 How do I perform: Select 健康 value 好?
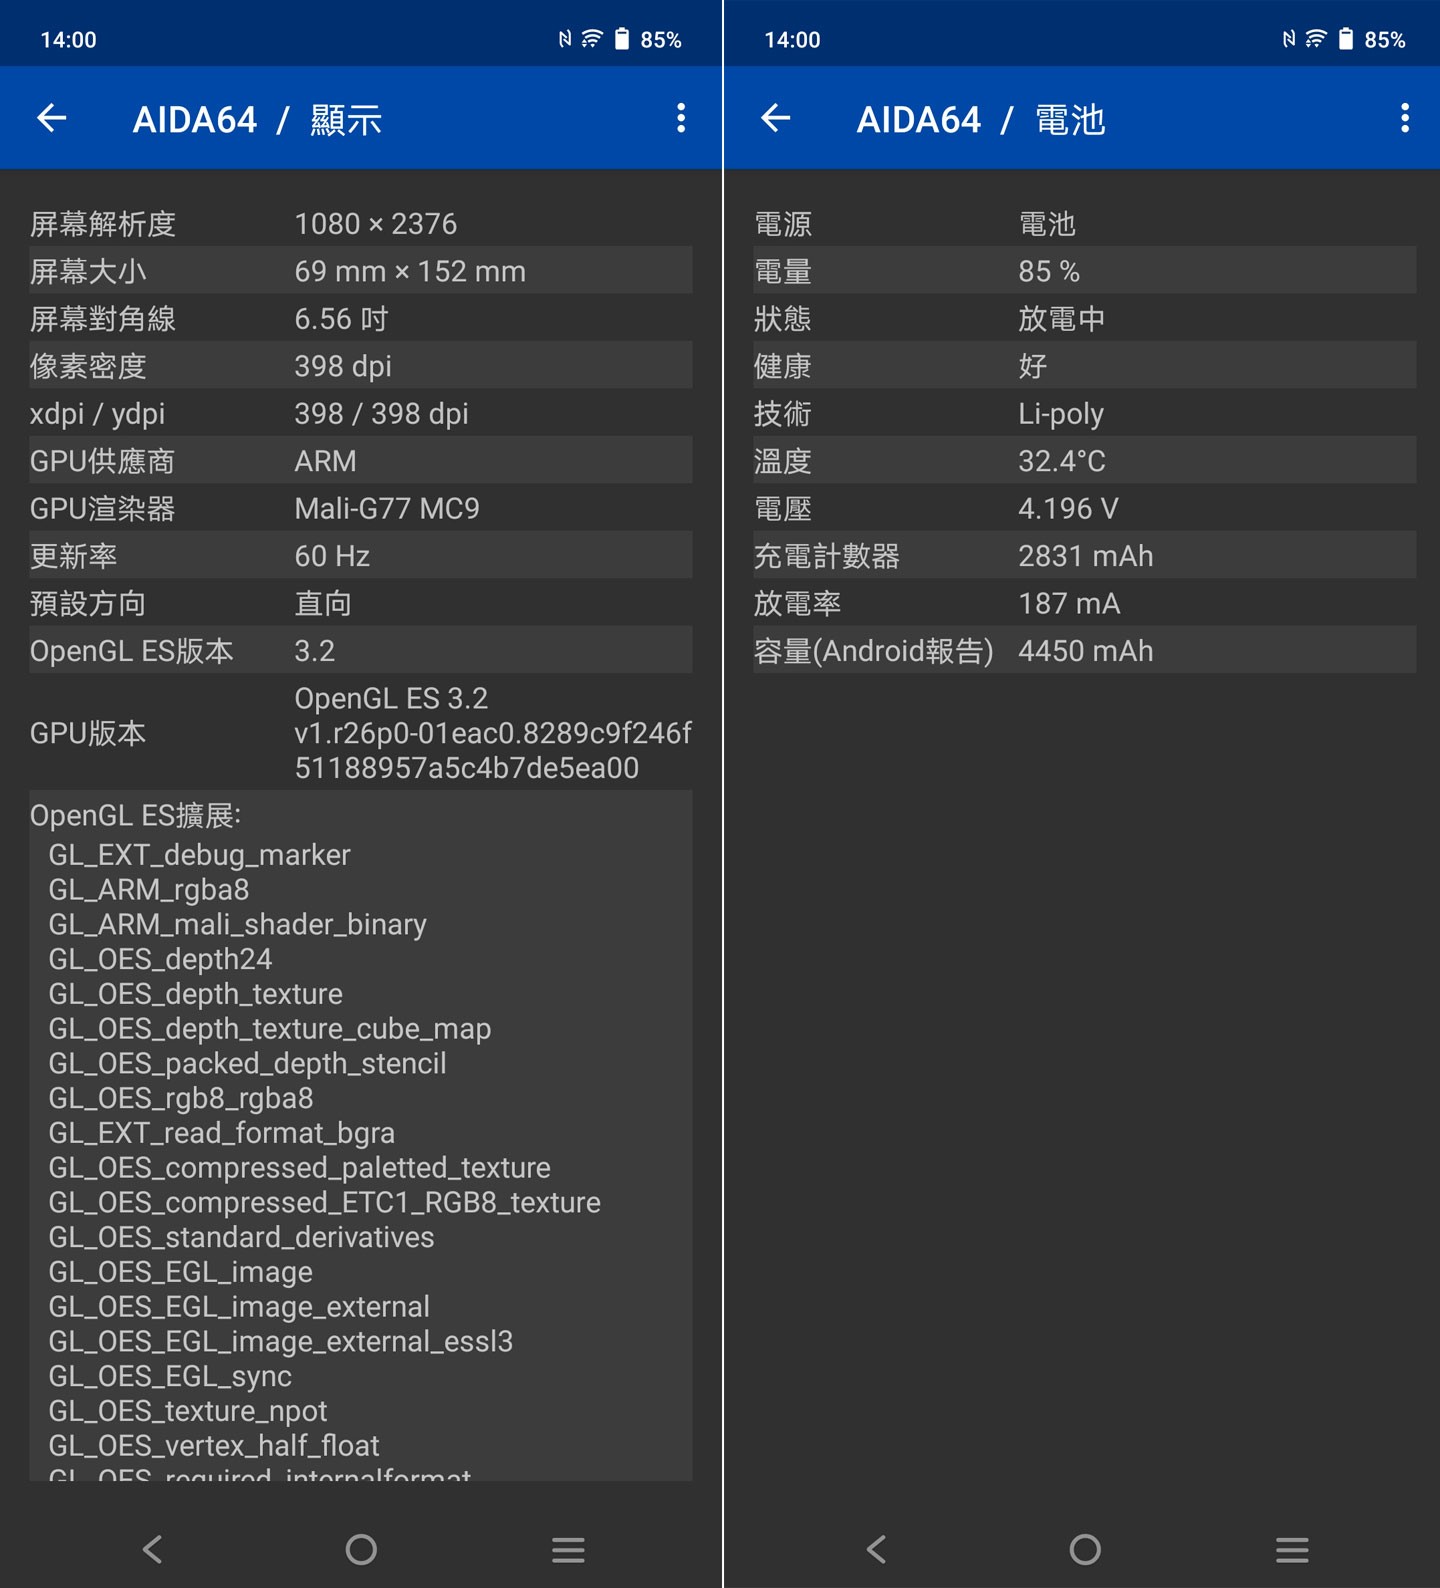(x=1032, y=366)
